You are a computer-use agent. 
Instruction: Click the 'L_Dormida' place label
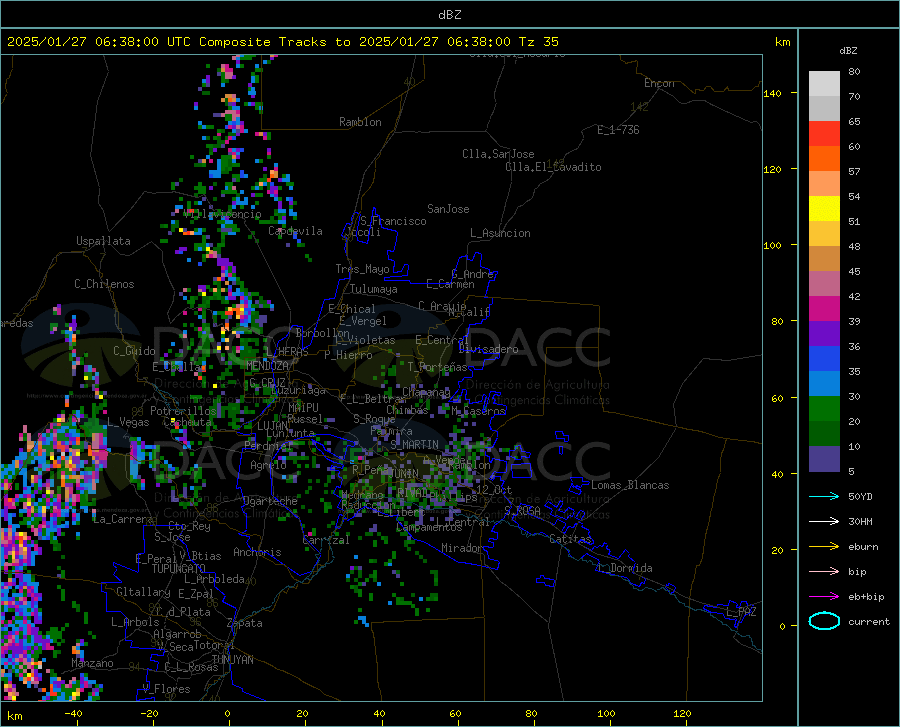(625, 568)
